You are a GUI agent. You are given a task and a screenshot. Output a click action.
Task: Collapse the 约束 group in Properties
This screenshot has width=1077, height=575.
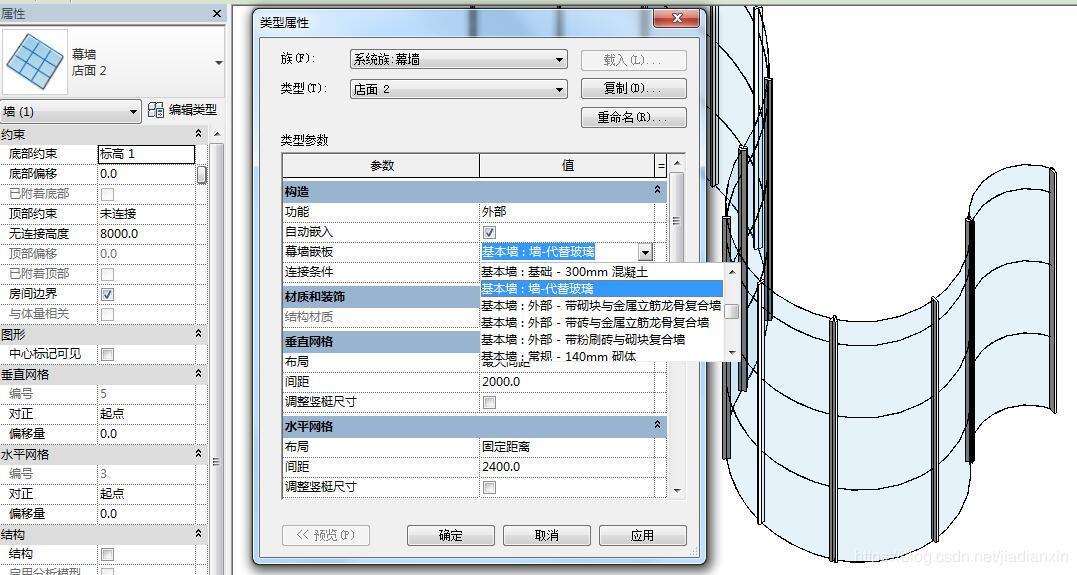(x=199, y=133)
